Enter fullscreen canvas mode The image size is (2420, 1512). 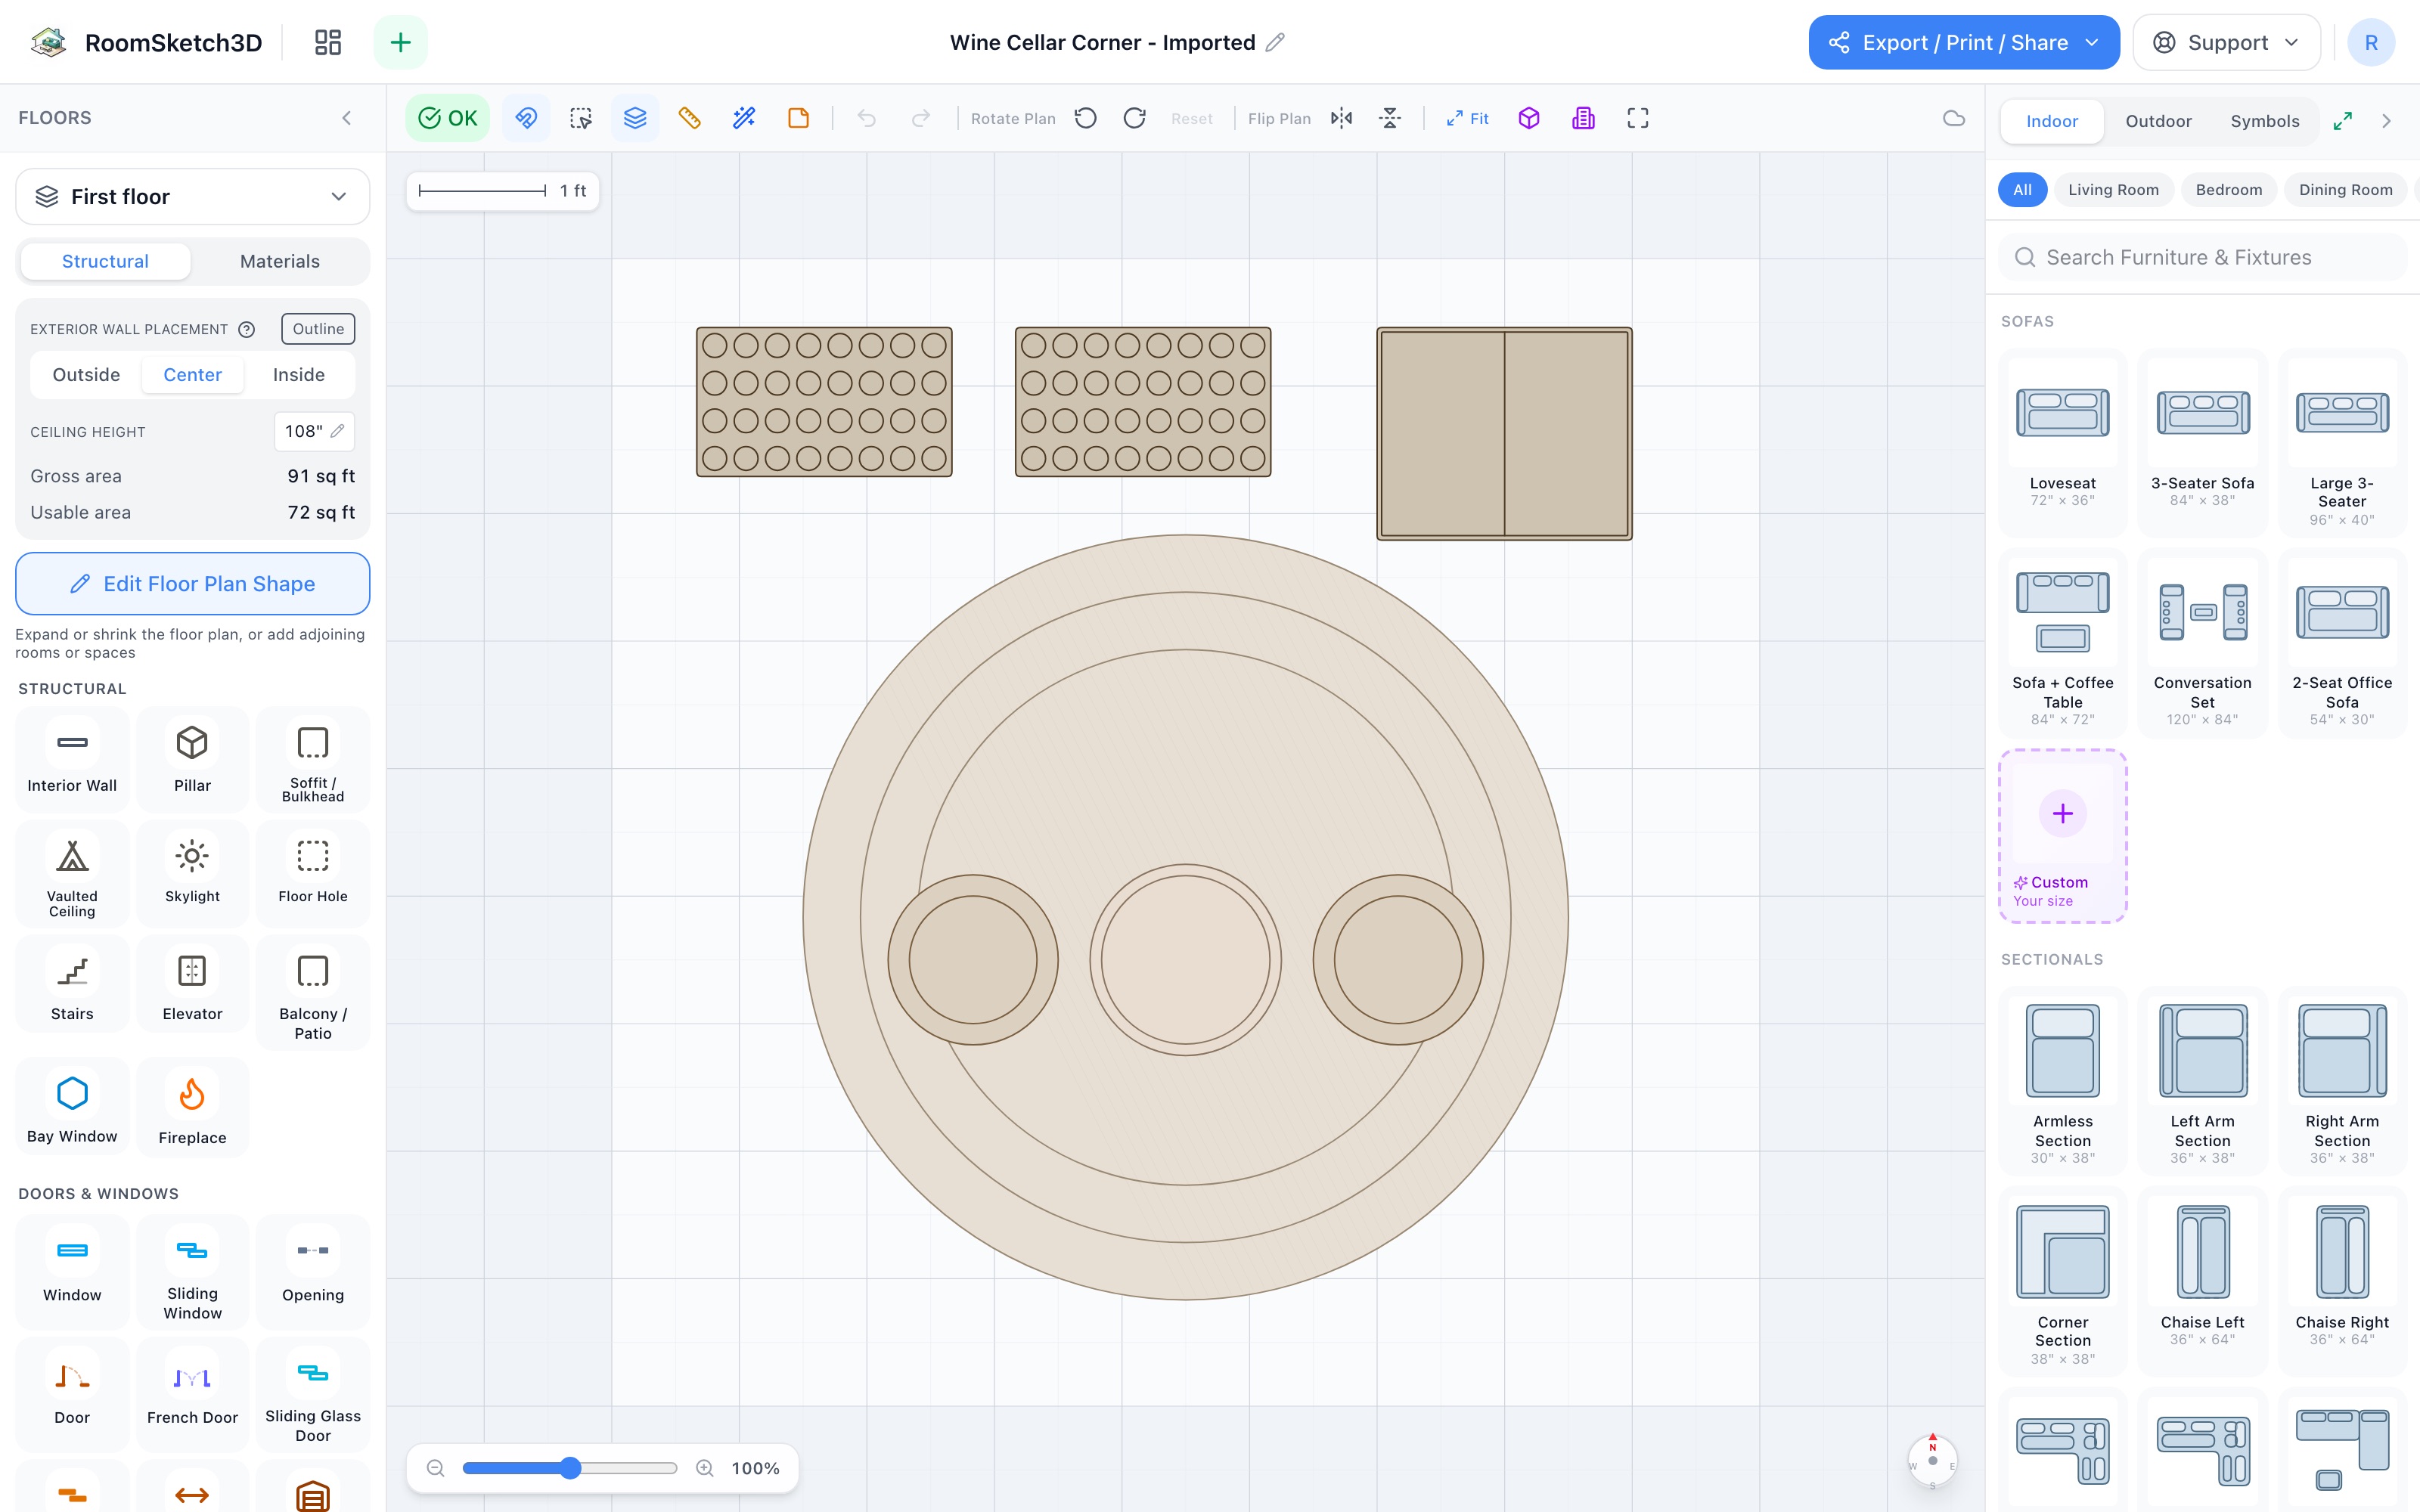pos(1637,118)
